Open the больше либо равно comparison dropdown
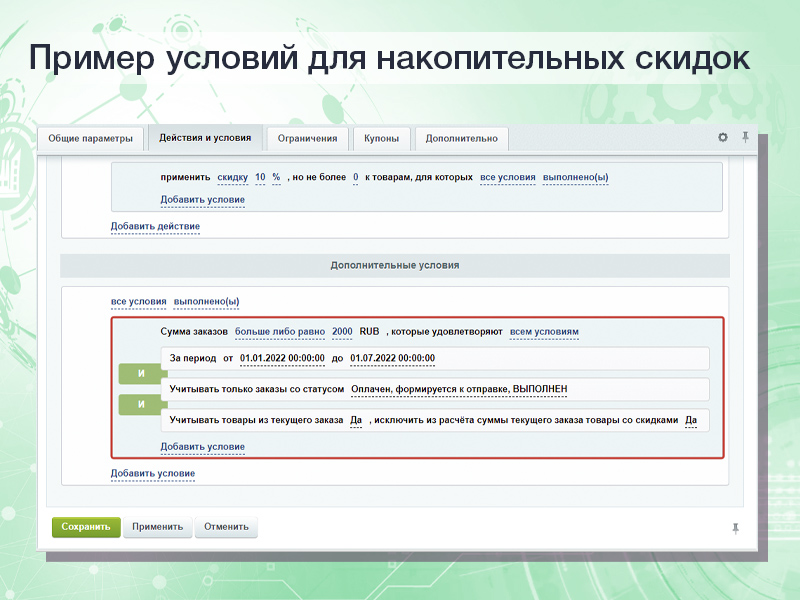 click(x=279, y=331)
